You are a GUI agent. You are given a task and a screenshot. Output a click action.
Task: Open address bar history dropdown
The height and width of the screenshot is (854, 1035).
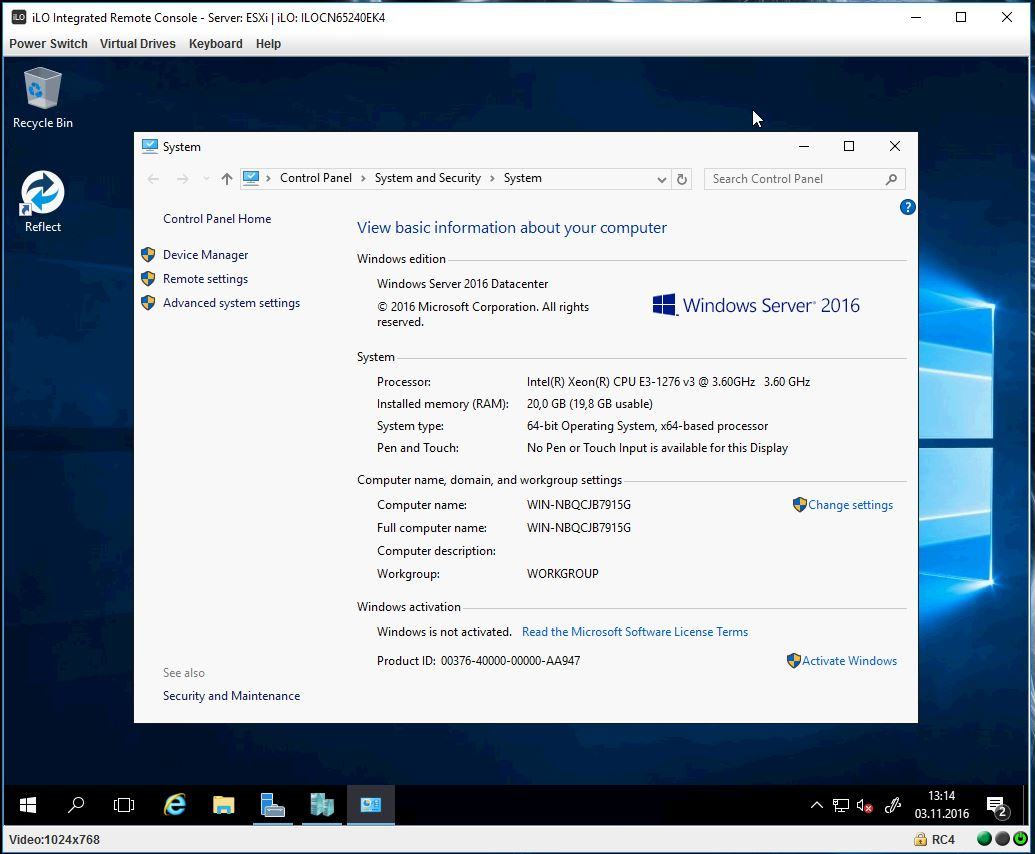click(x=661, y=180)
